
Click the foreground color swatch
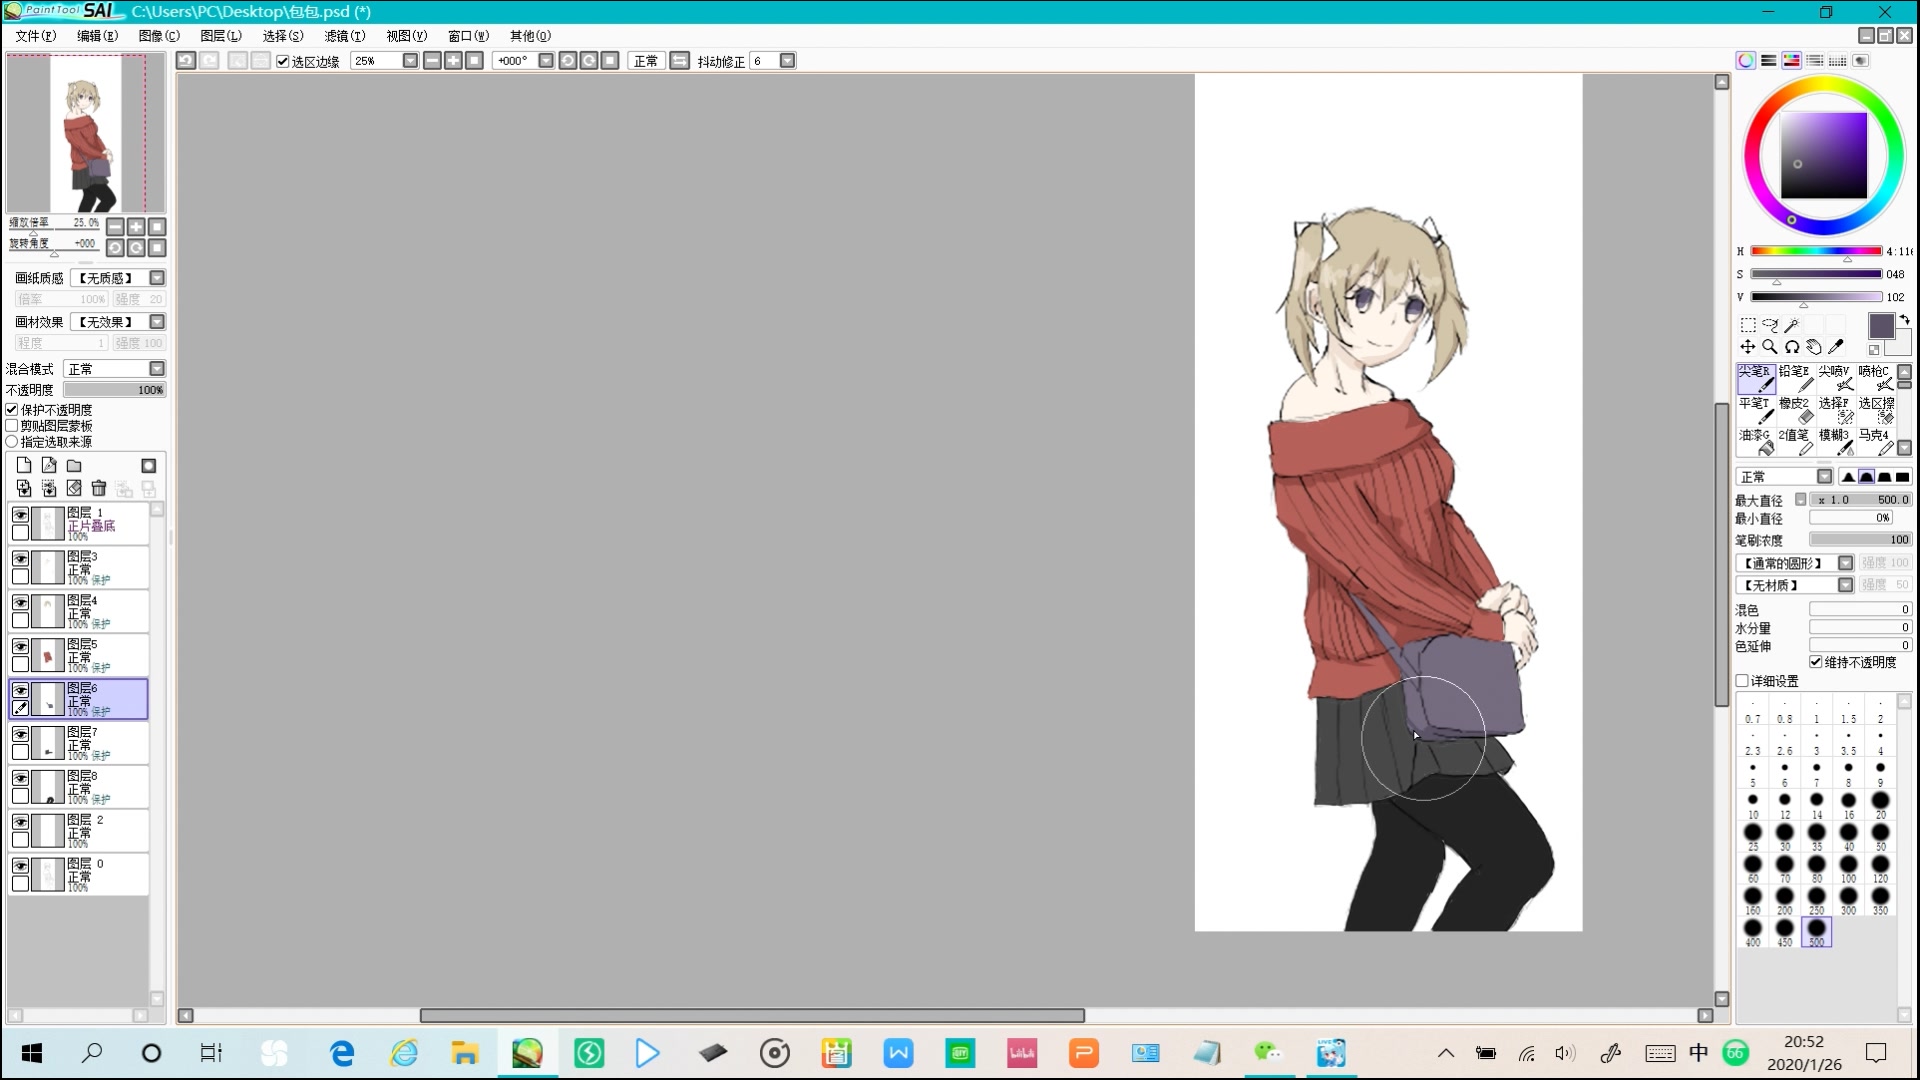(1881, 326)
